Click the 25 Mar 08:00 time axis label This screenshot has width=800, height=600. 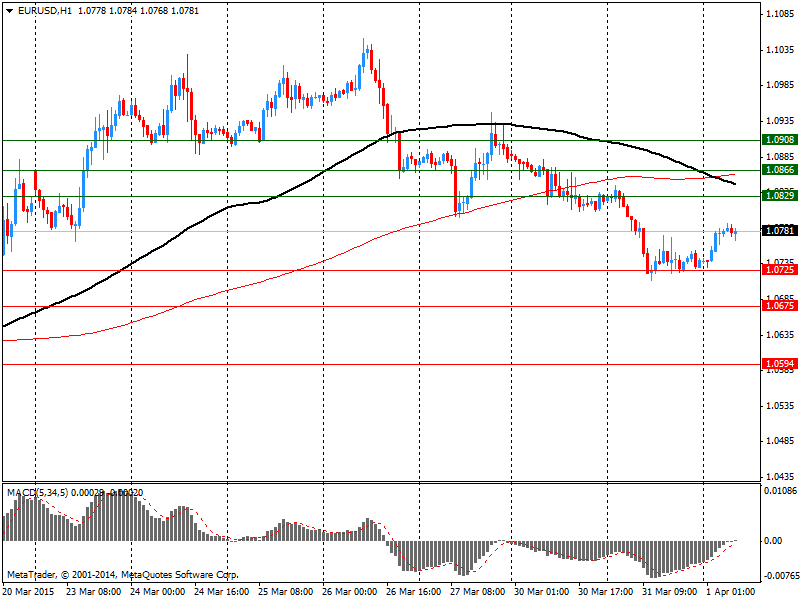[286, 592]
